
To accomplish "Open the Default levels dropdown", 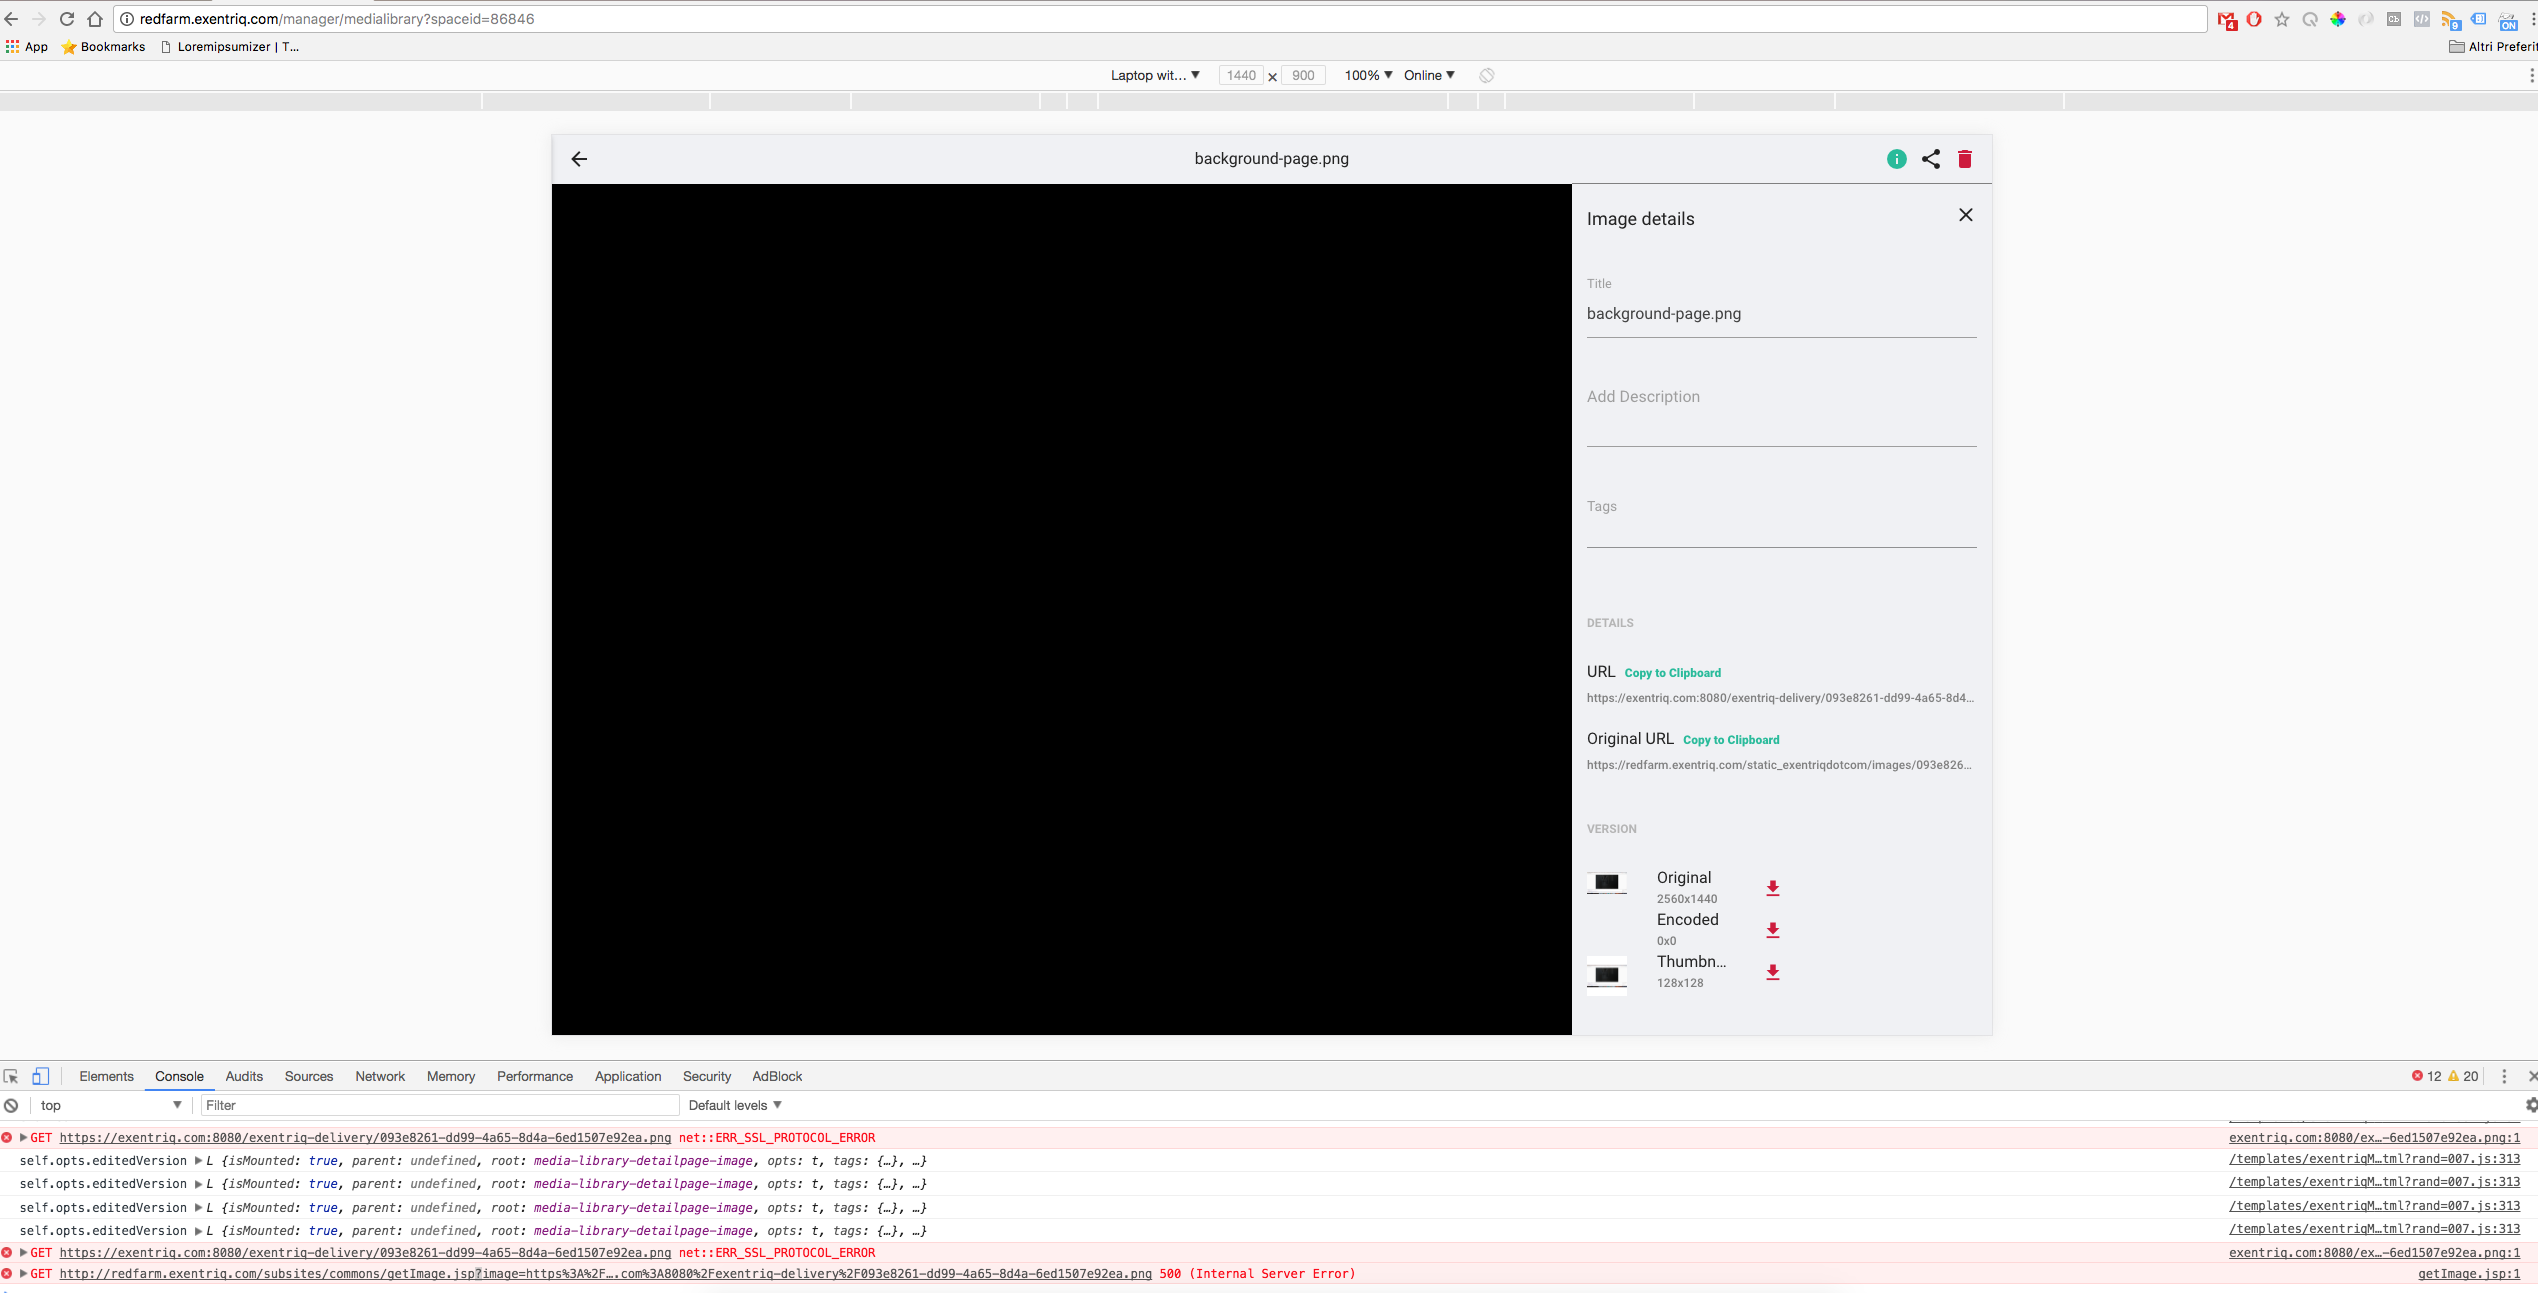I will point(734,1105).
